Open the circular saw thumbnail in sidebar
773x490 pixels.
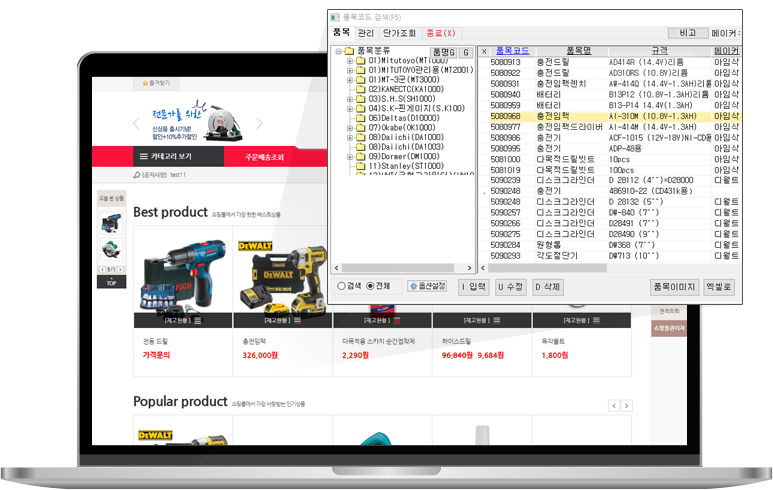[x=111, y=249]
